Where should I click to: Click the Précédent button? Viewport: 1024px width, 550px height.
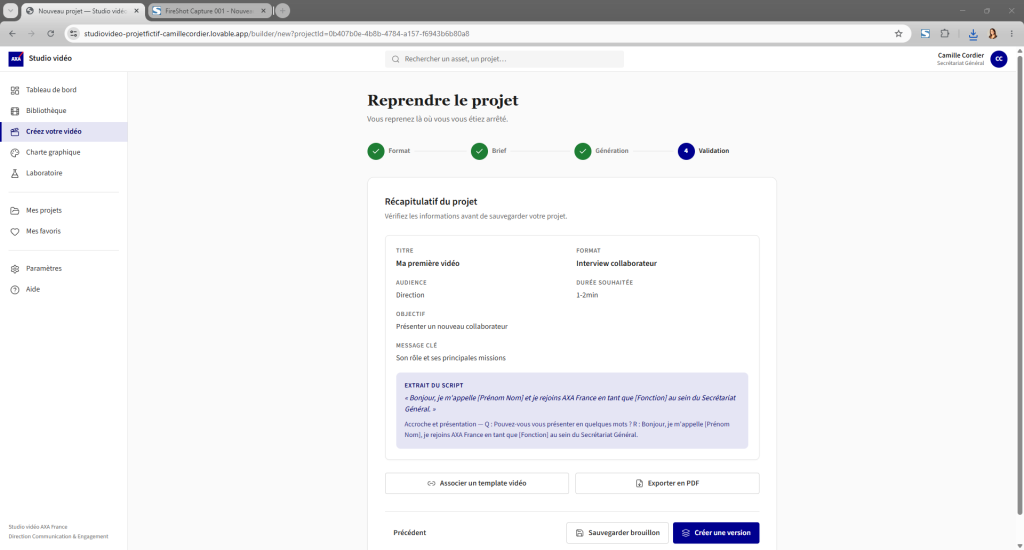click(x=409, y=533)
